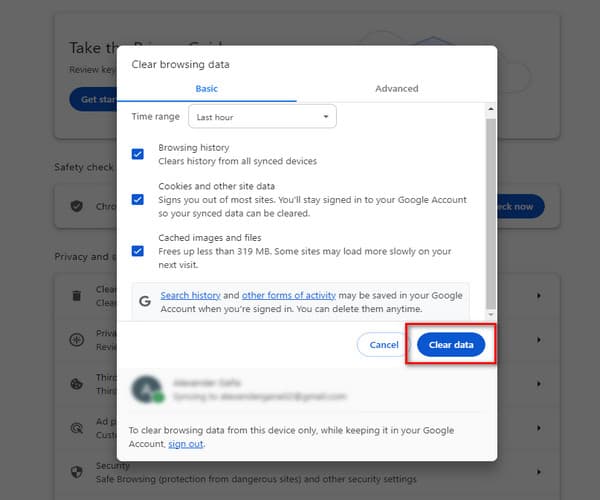
Task: Open the Search history link
Action: tap(190, 296)
